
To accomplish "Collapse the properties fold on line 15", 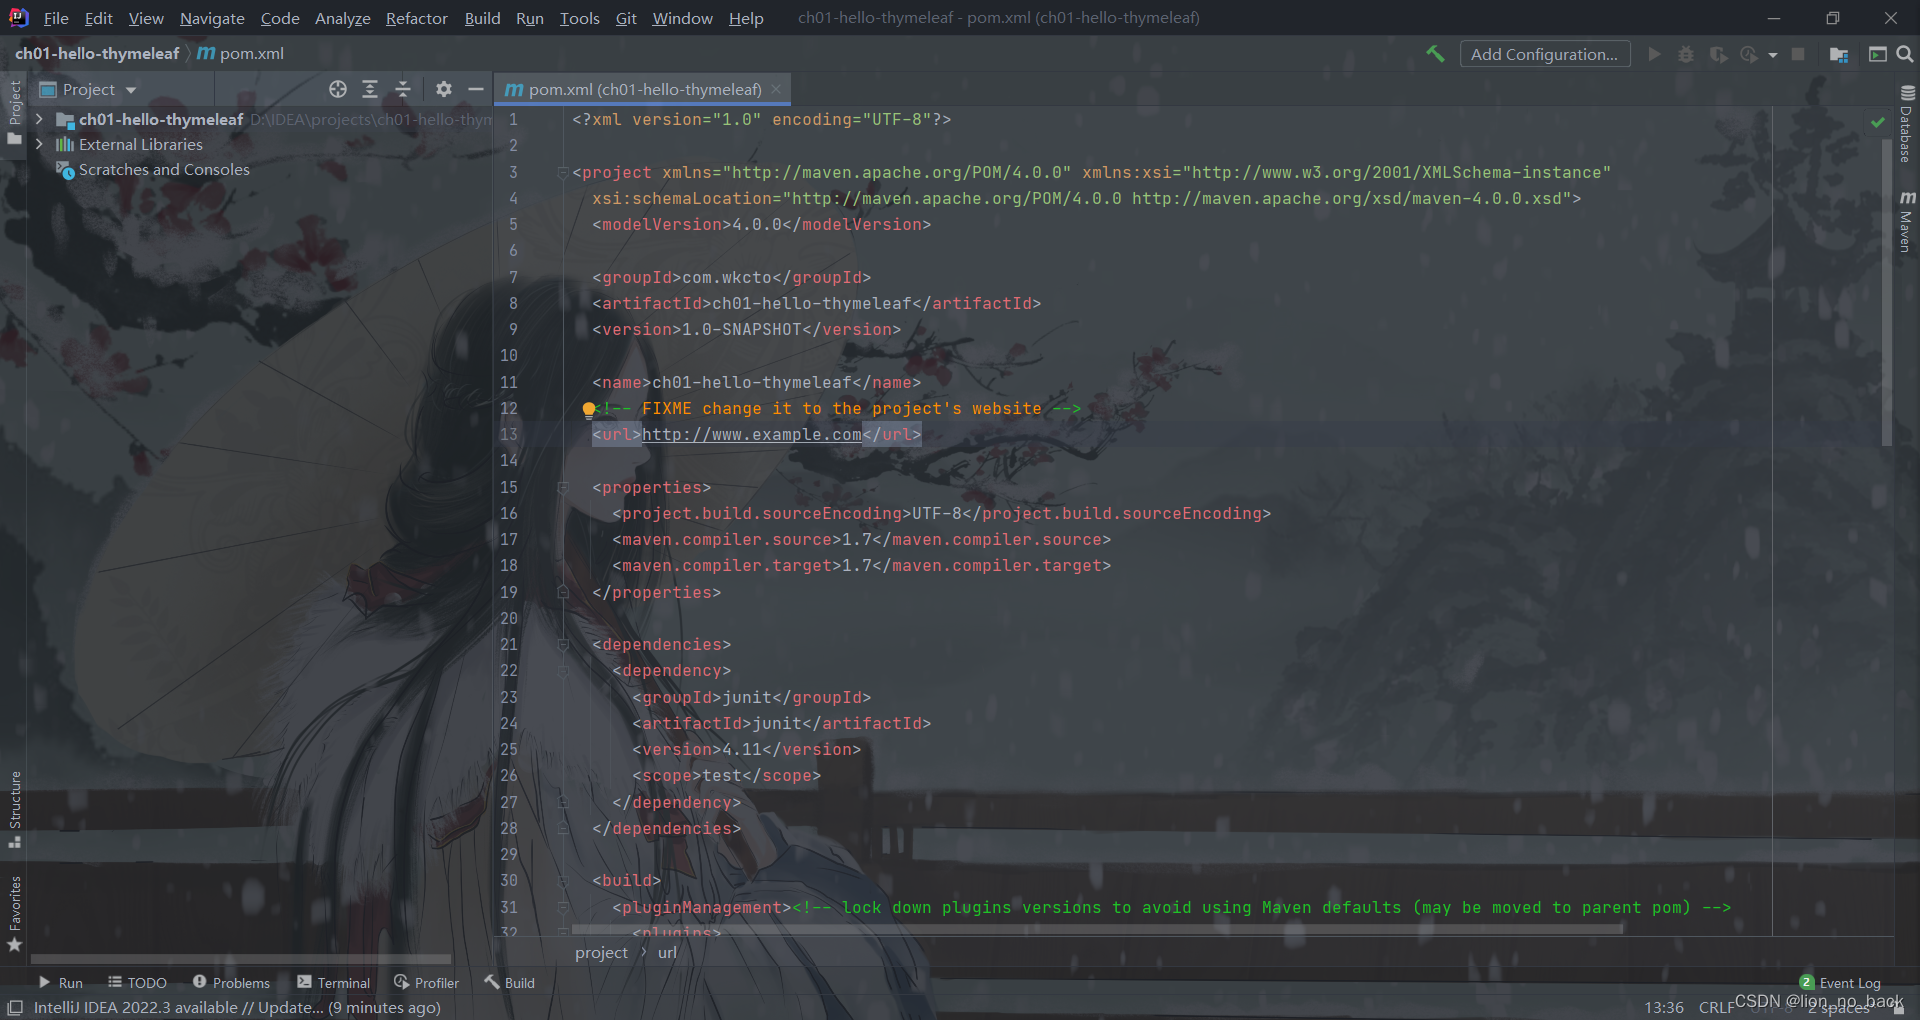I will 563,488.
